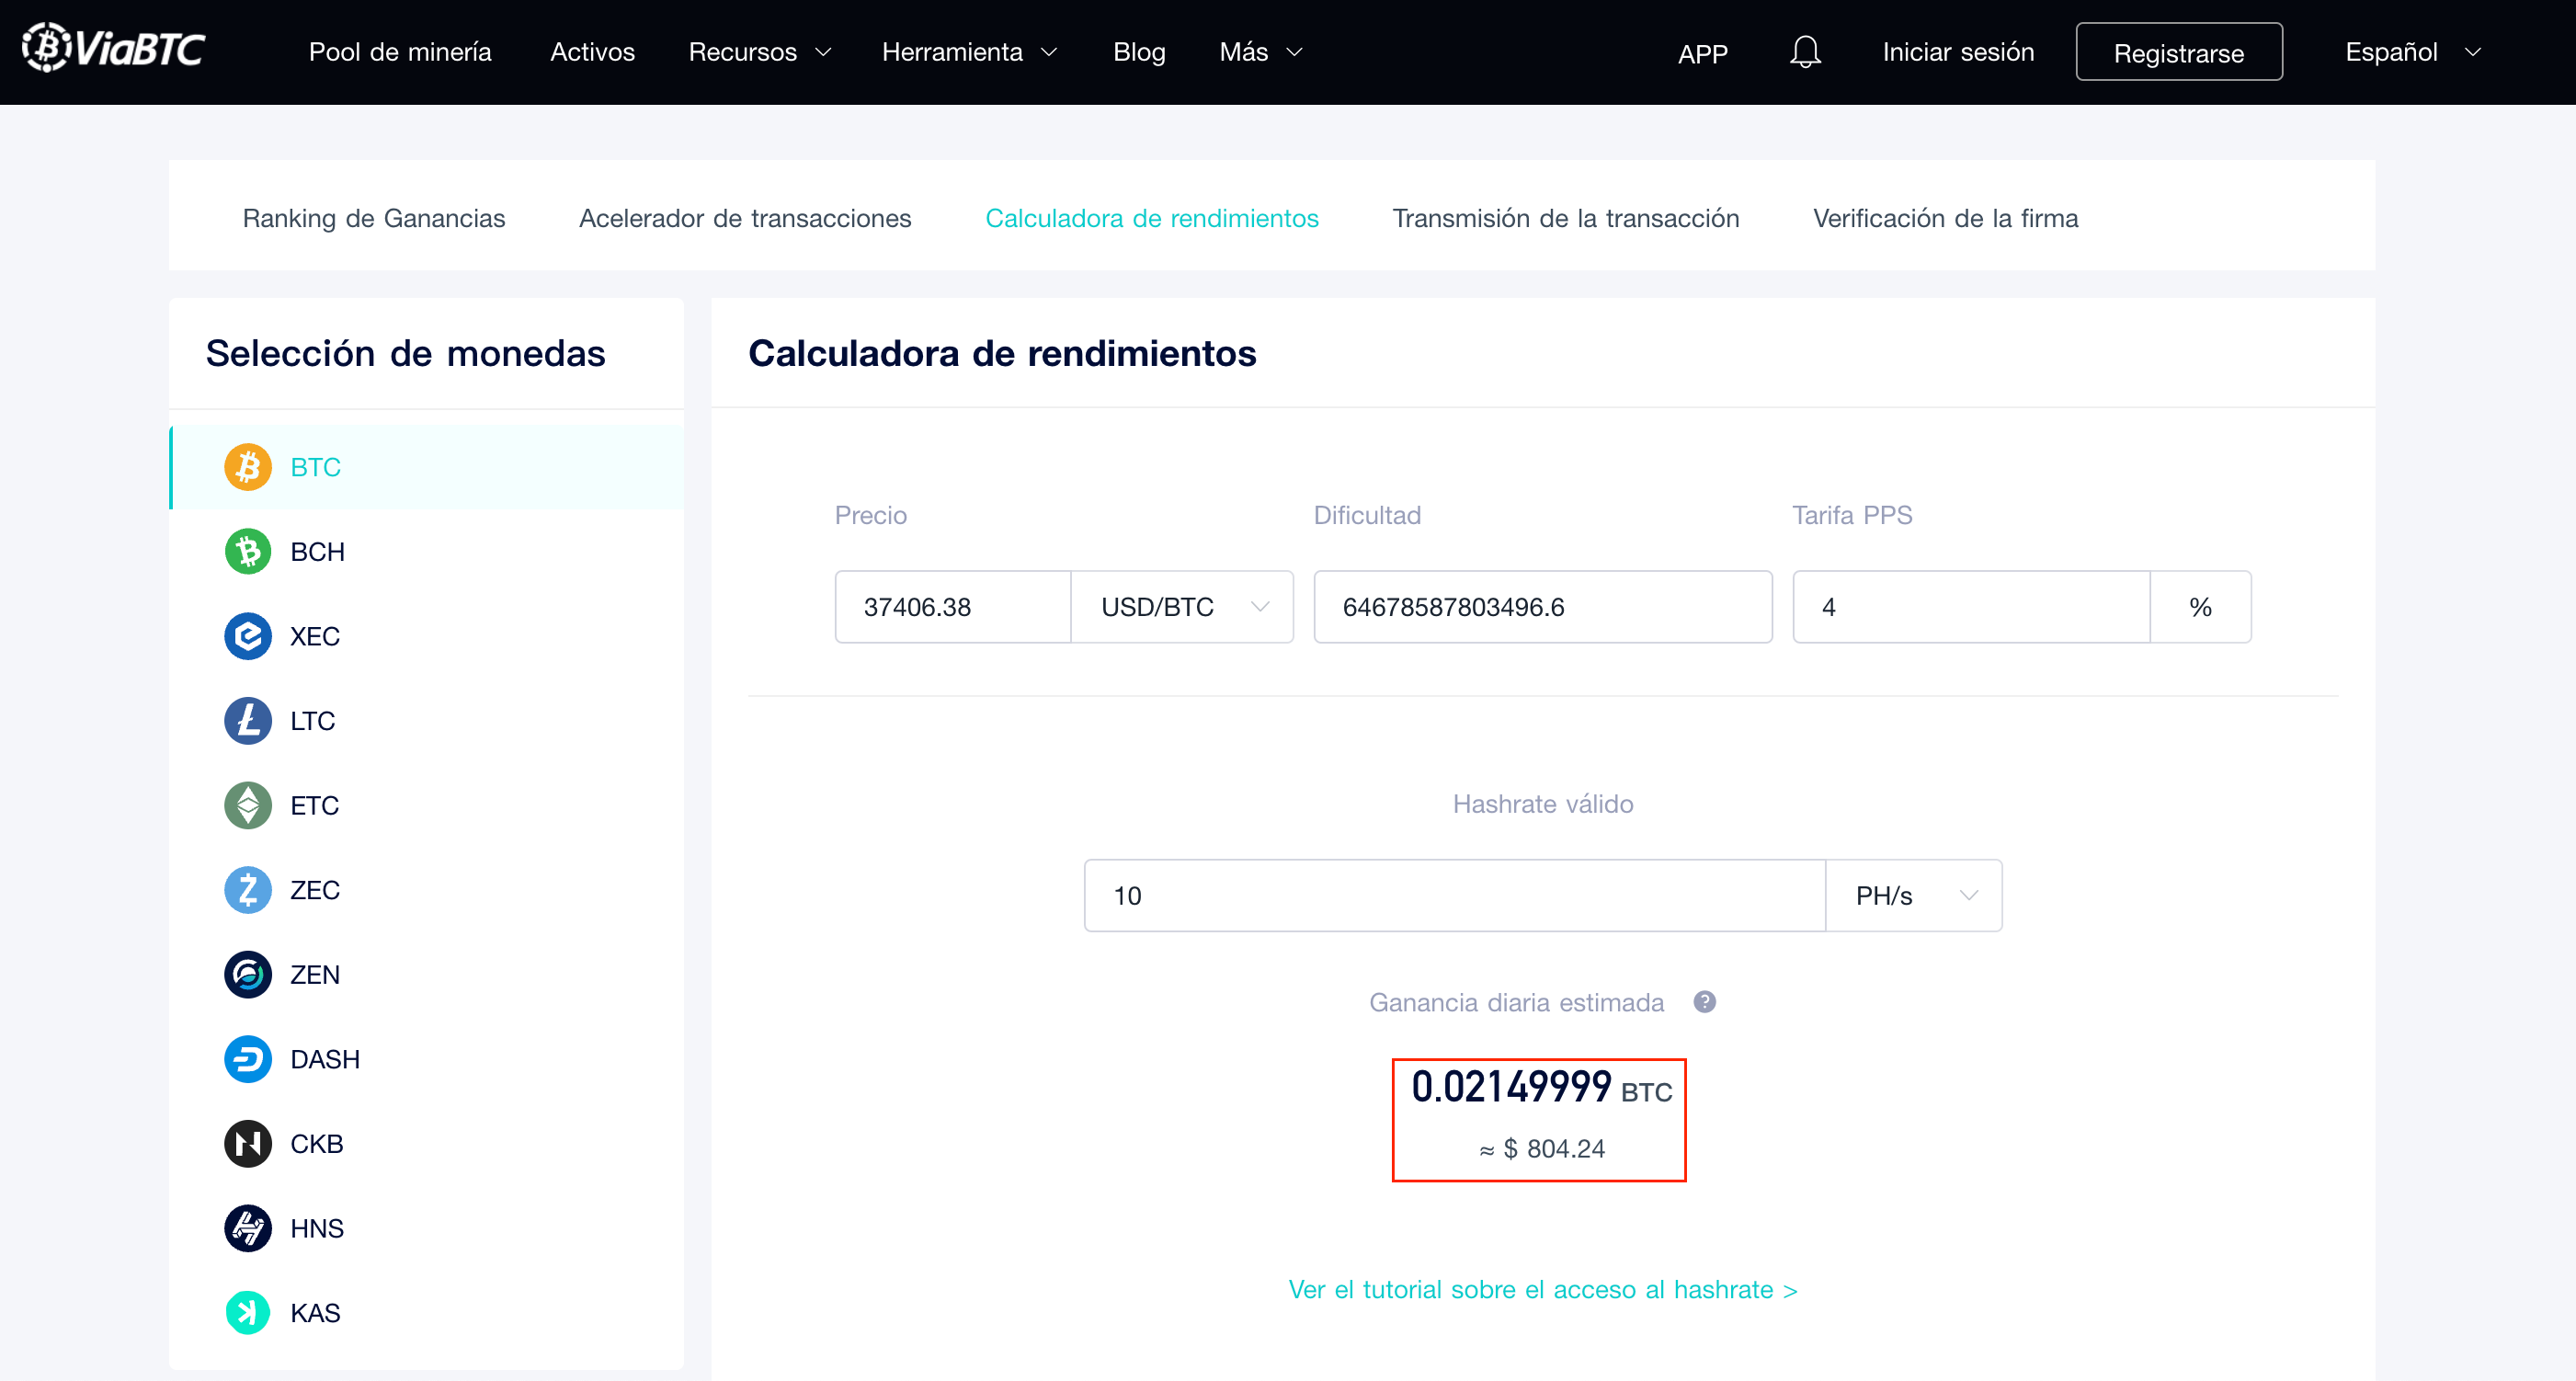Switch to Verificación de la firma tab

(1945, 218)
